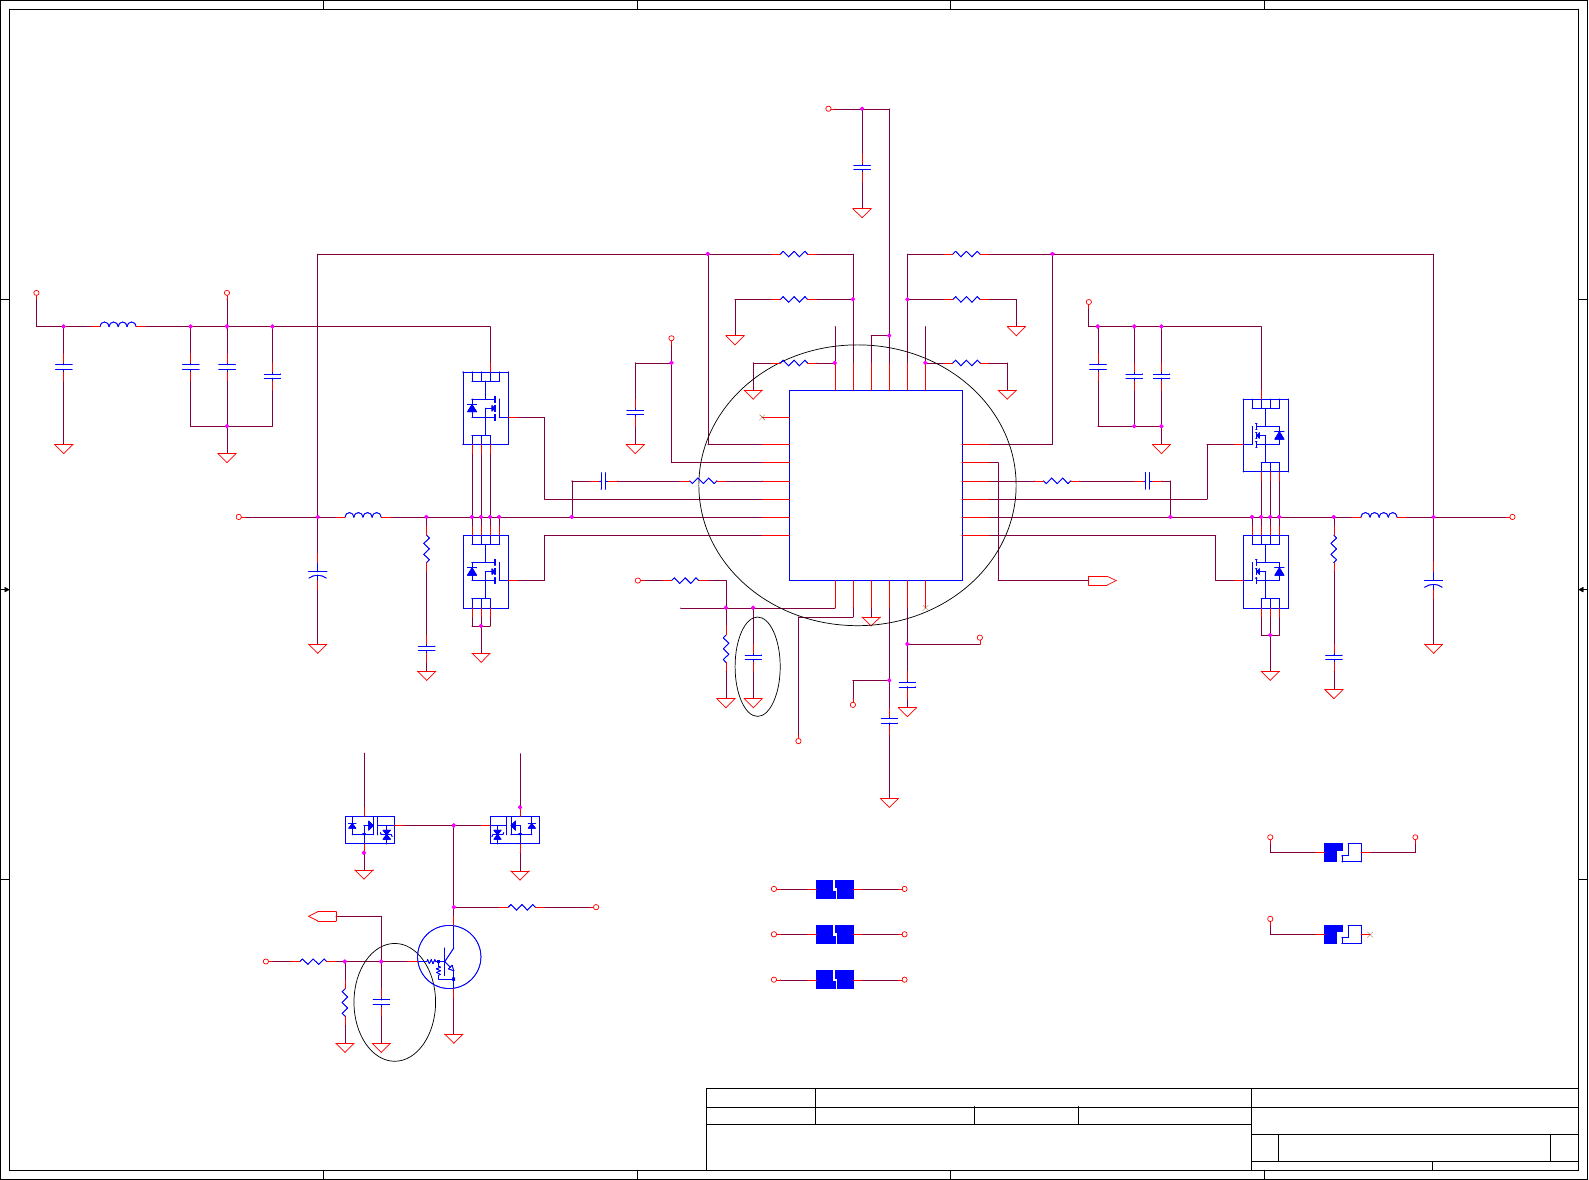Click the ellipse around the capacitor beside the transistor

[x=395, y=1002]
